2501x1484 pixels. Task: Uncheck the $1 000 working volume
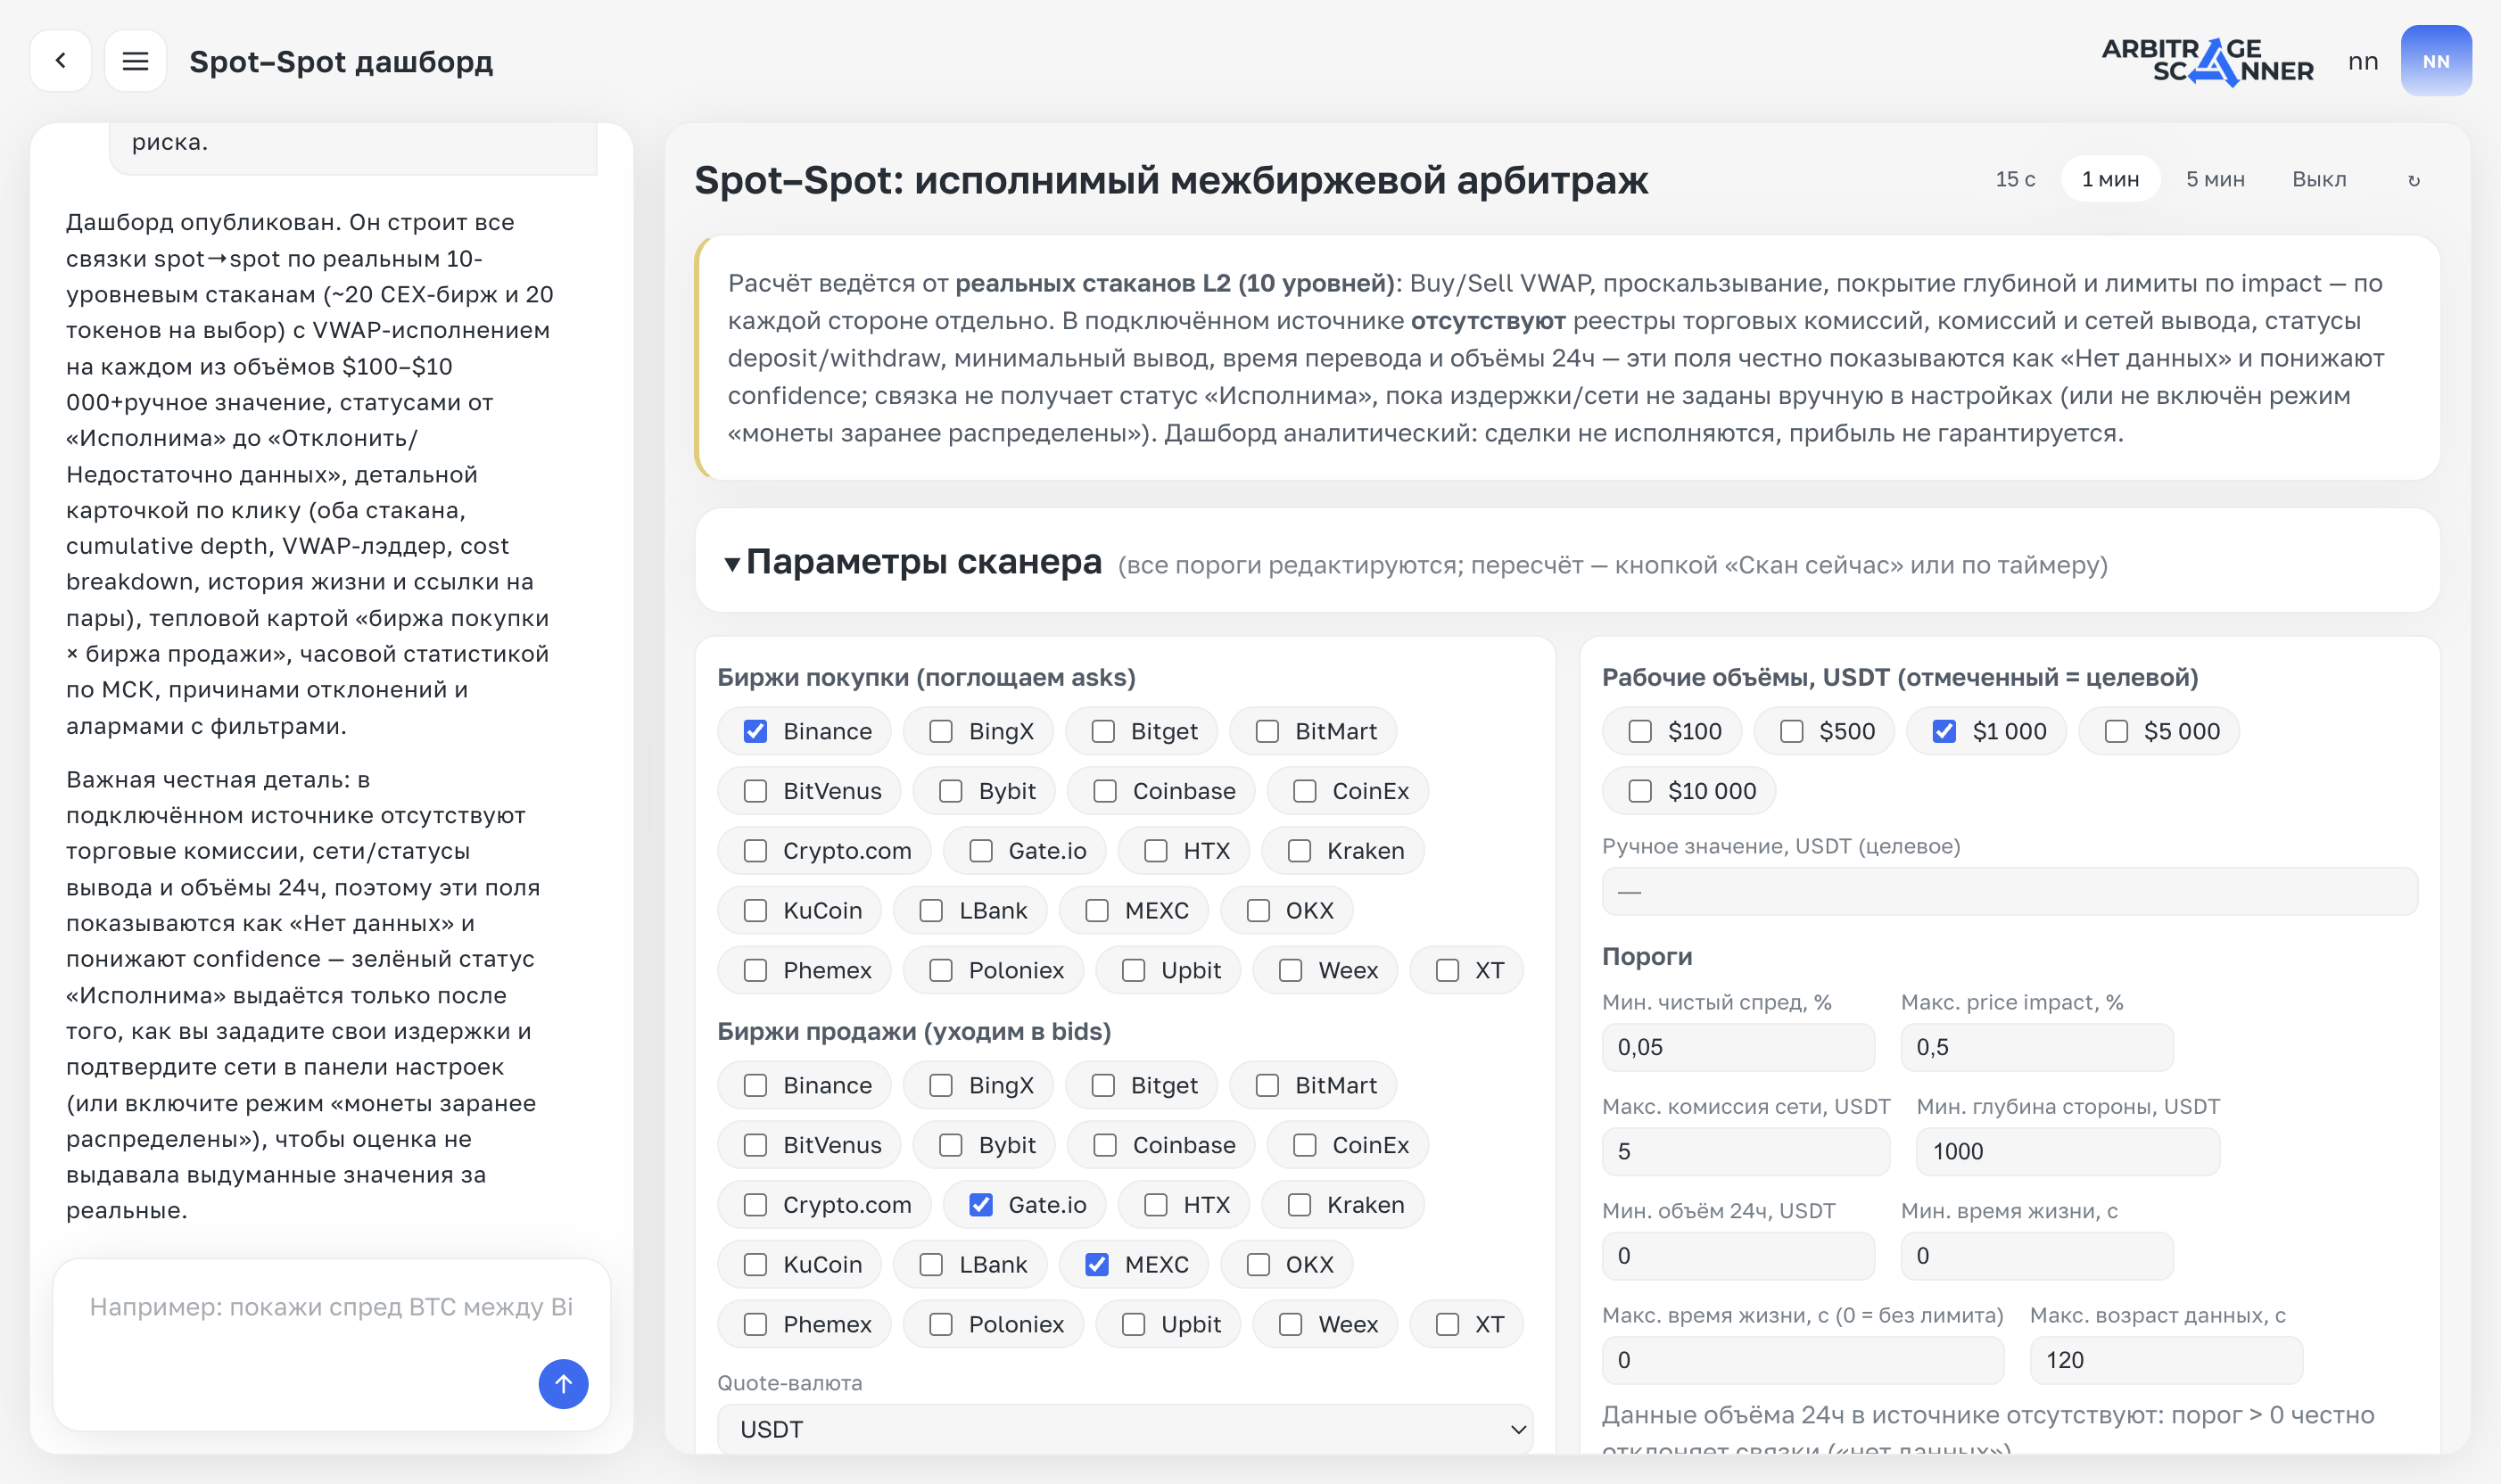point(1944,731)
